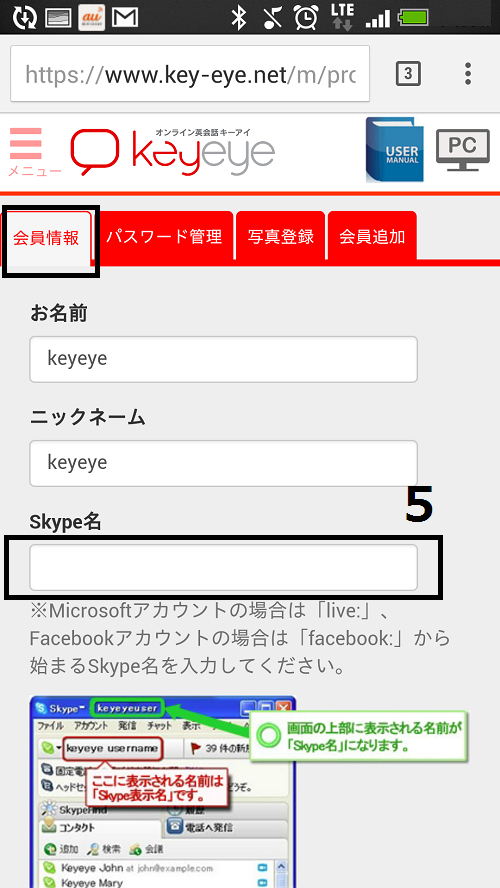The image size is (500, 888).
Task: Tap the sync notification icon in status bar
Action: 24,18
